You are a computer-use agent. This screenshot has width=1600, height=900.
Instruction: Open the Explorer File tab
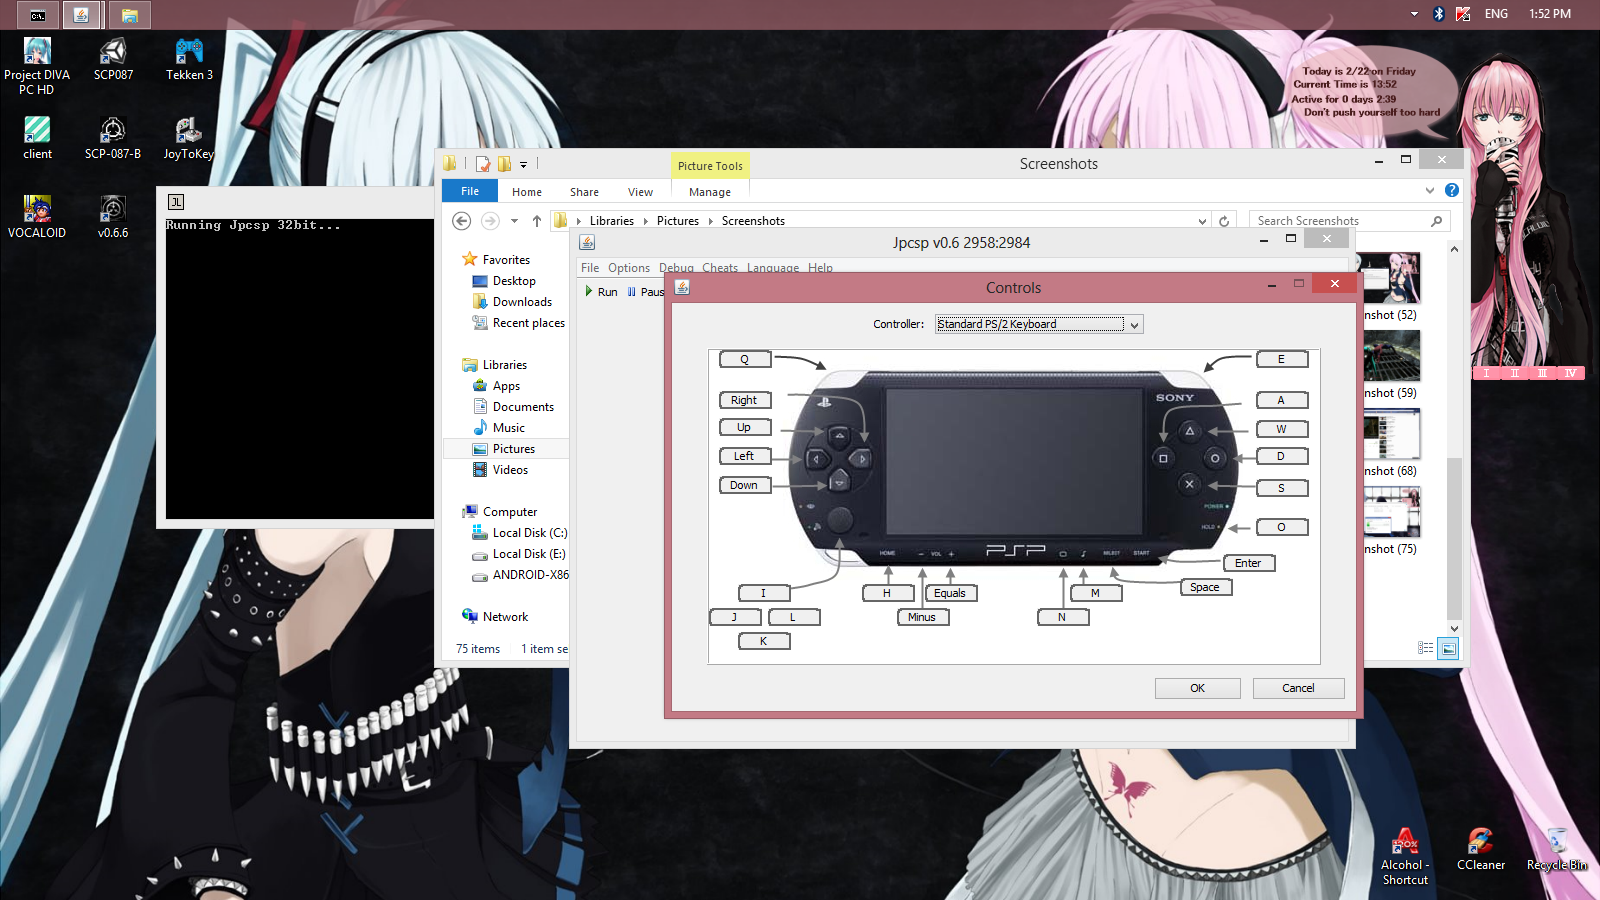click(x=470, y=191)
